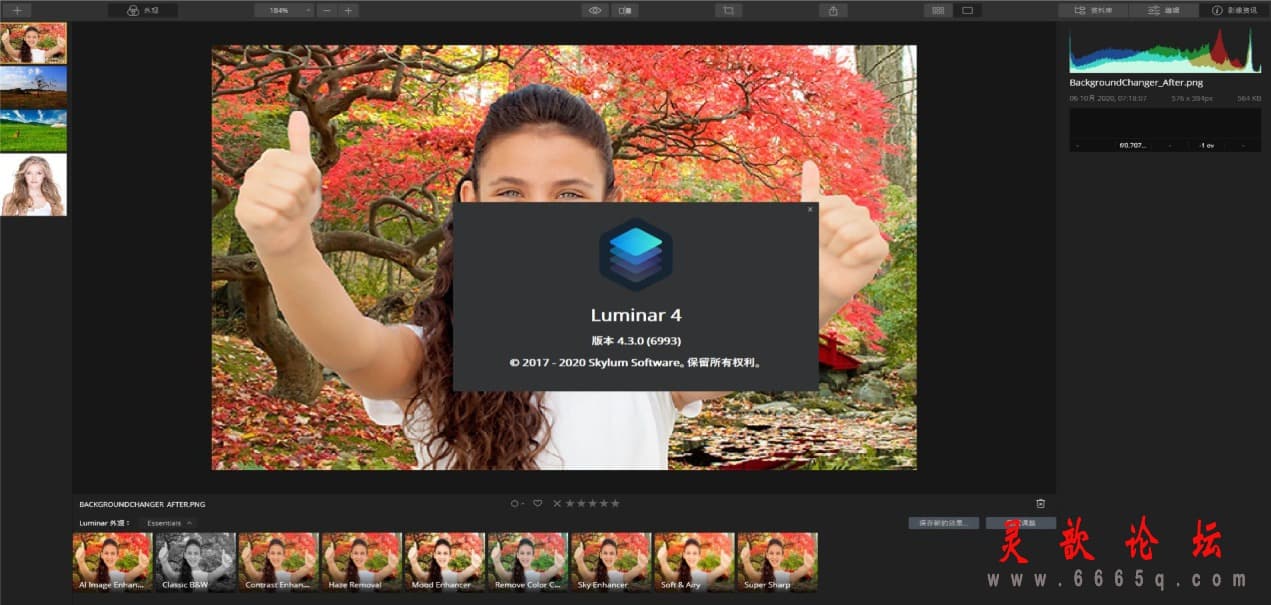This screenshot has width=1271, height=605.
Task: Open the Edit tab (编辑)
Action: click(1163, 10)
